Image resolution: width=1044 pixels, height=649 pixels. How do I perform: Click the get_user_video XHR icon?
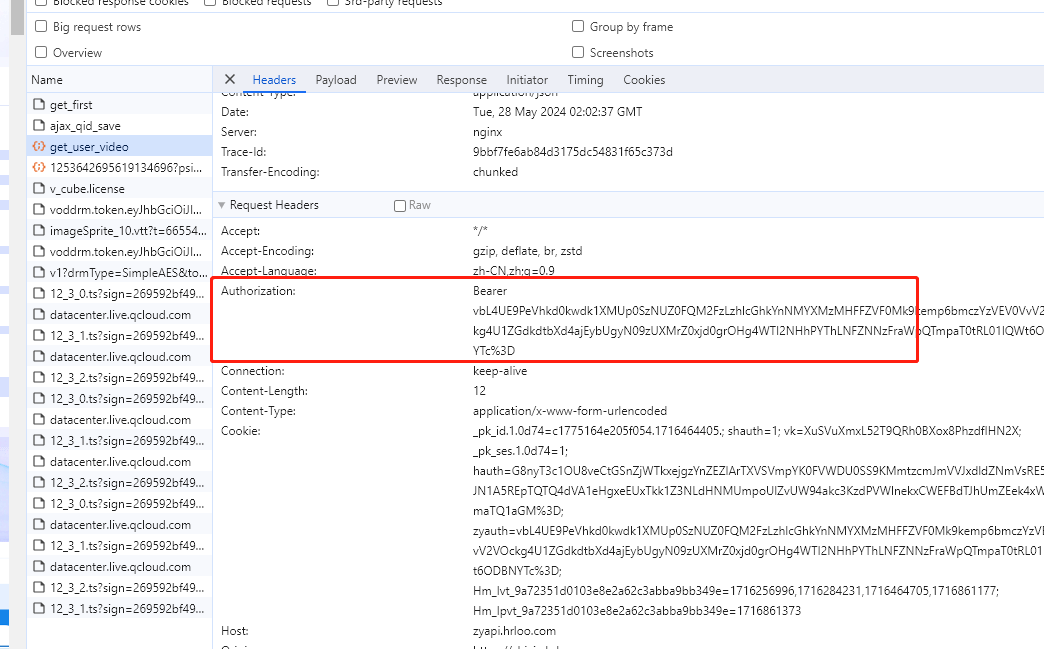[39, 146]
